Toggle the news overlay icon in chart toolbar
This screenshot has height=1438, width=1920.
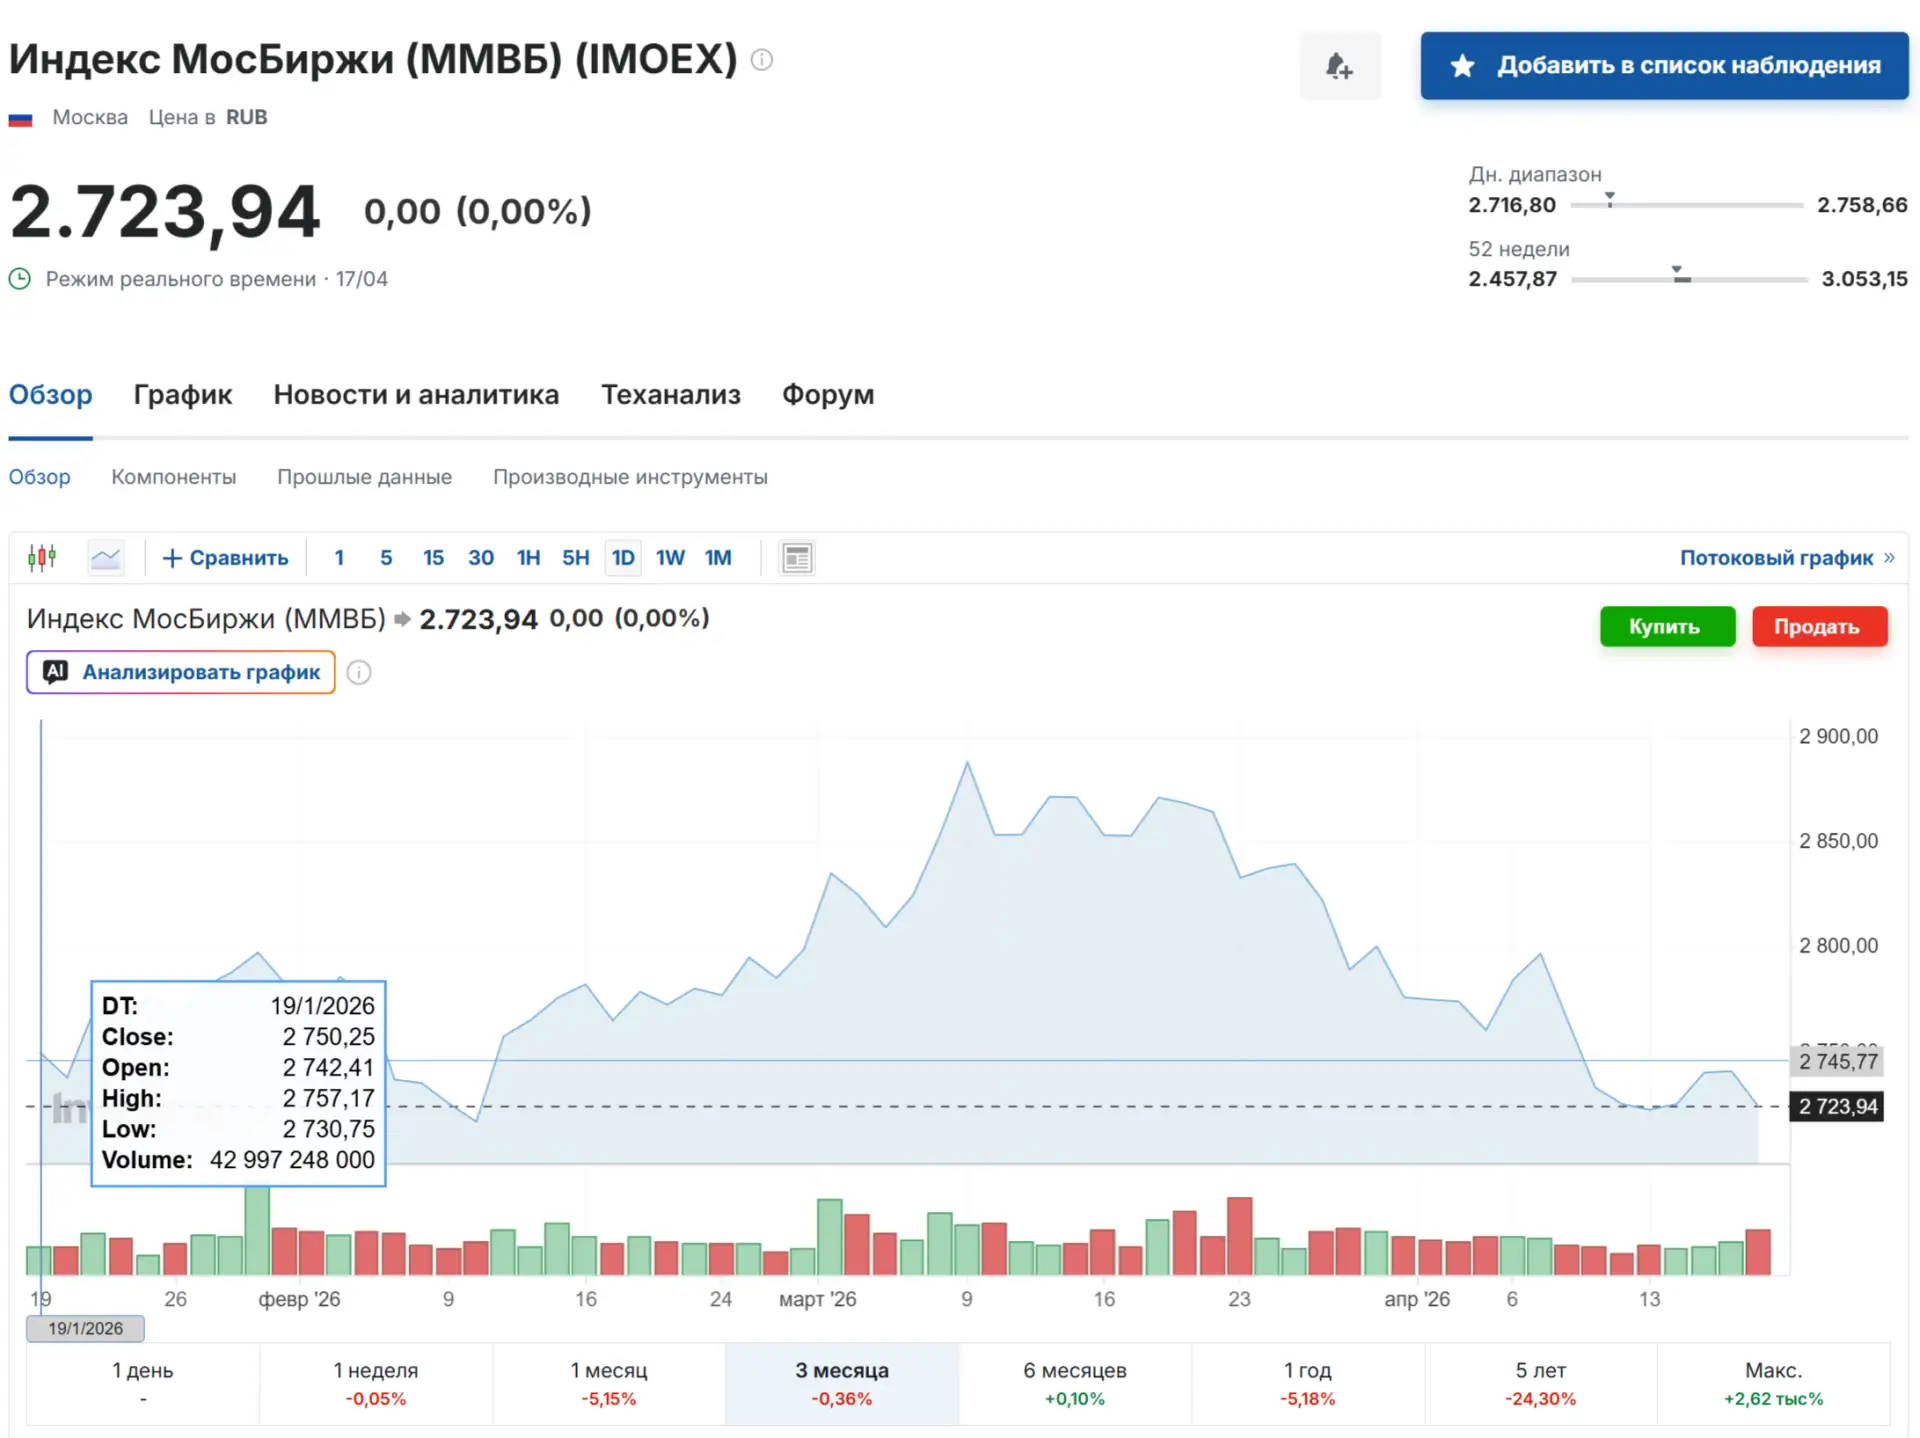coord(797,558)
